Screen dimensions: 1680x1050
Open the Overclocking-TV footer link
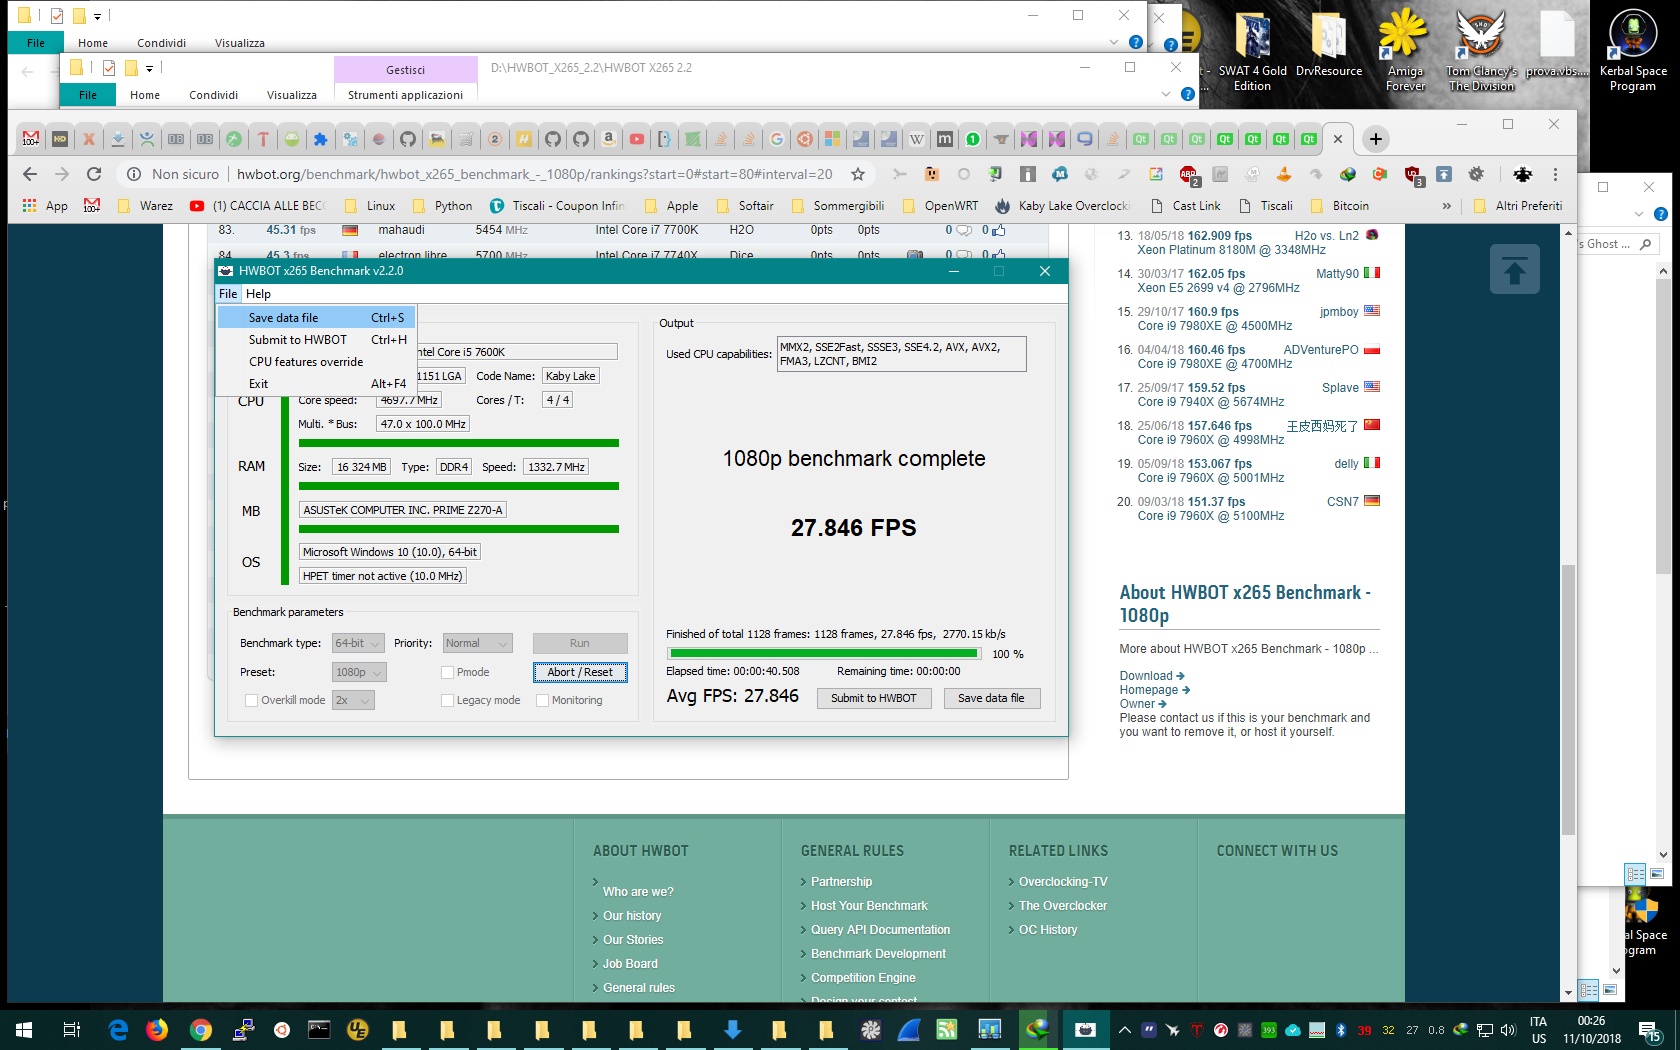click(1063, 882)
